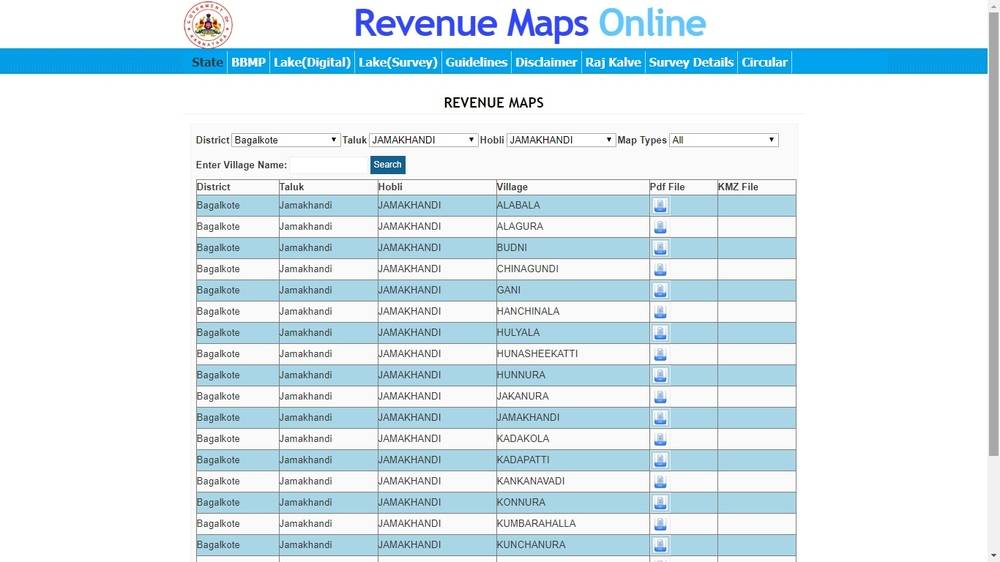This screenshot has height=562, width=1000.
Task: View the Guidelines page
Action: click(476, 62)
